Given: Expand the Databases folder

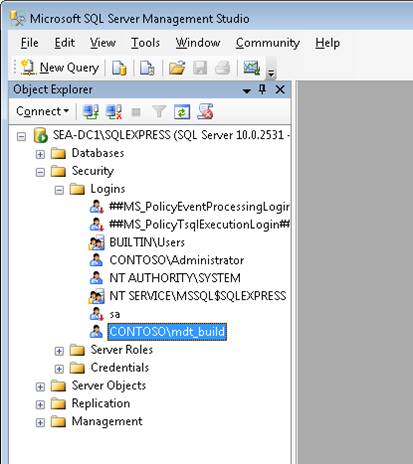Looking at the screenshot, I should [40, 154].
